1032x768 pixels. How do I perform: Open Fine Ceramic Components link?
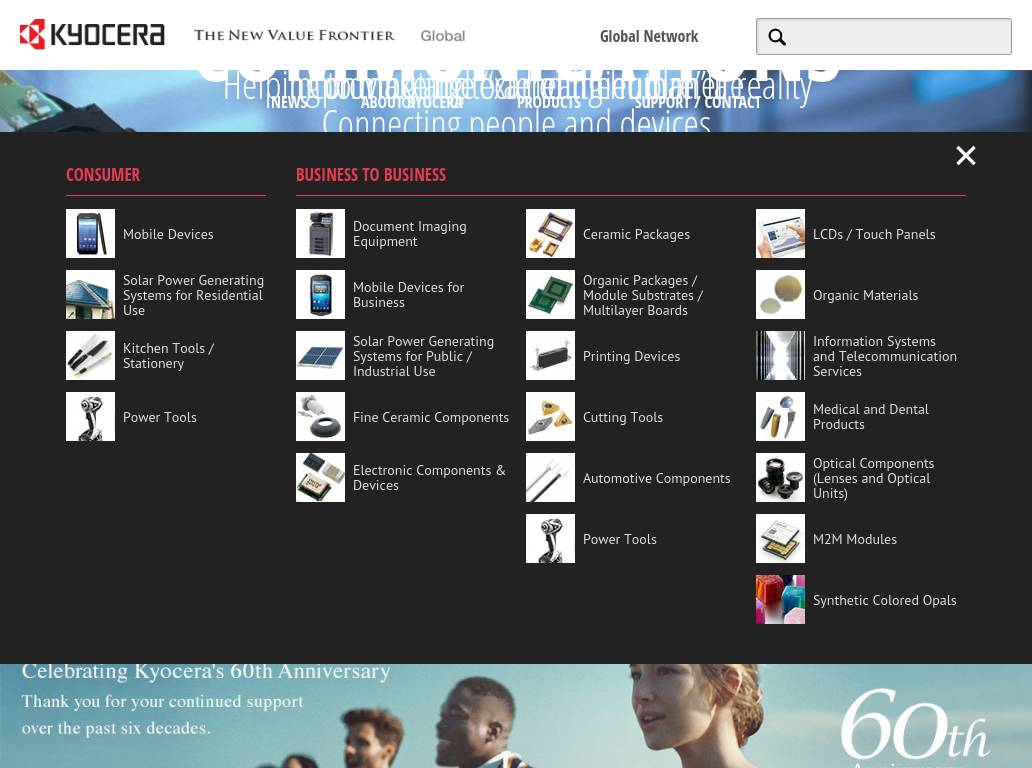click(x=430, y=417)
